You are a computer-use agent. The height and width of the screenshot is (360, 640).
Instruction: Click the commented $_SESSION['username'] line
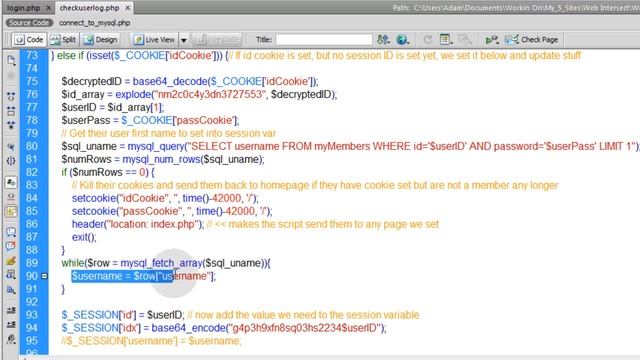click(151, 341)
